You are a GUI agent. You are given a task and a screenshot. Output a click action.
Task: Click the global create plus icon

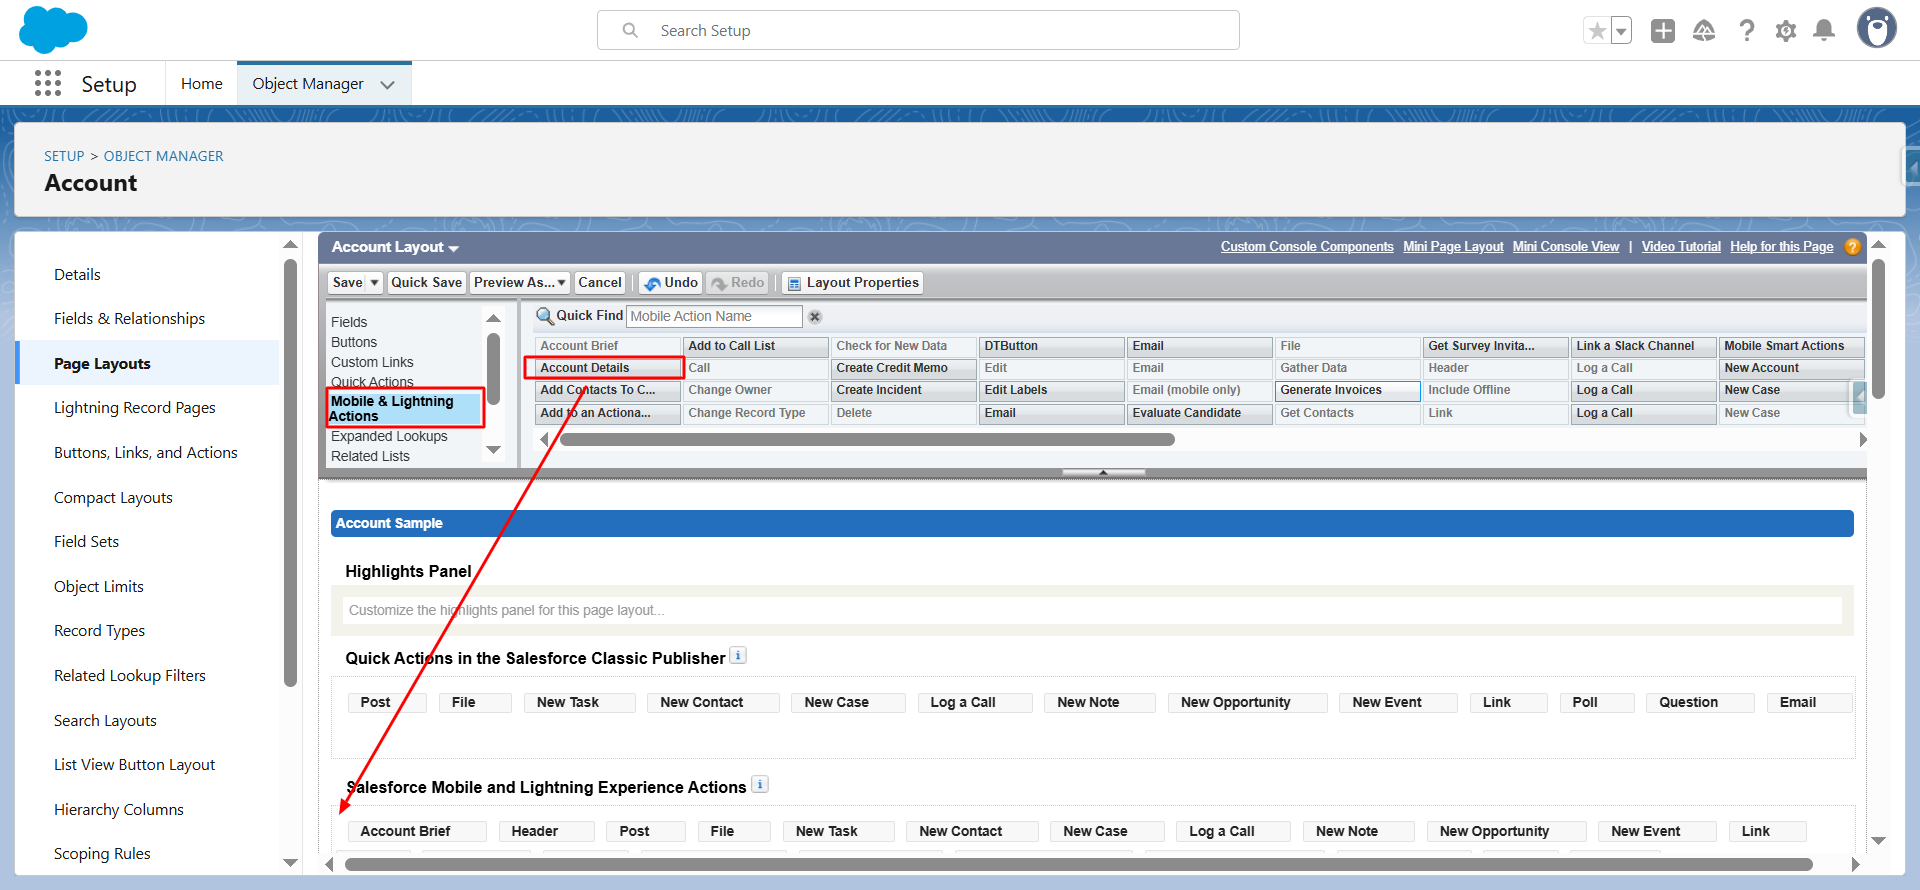[1662, 31]
